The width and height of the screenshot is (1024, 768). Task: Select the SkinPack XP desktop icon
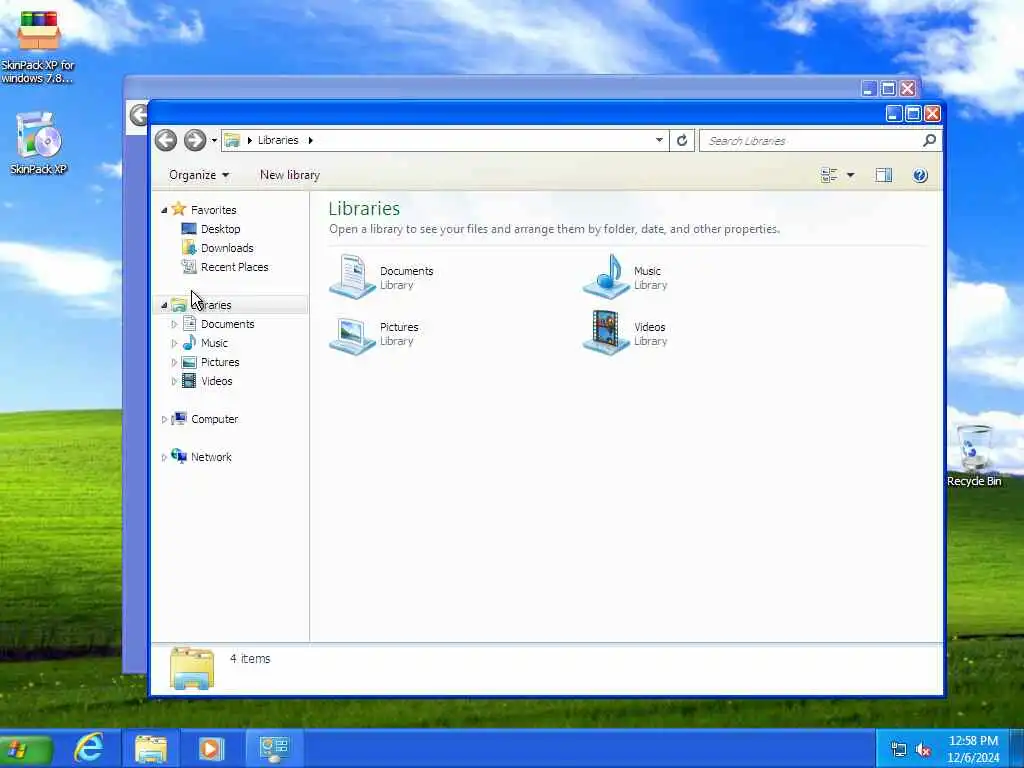click(x=39, y=143)
